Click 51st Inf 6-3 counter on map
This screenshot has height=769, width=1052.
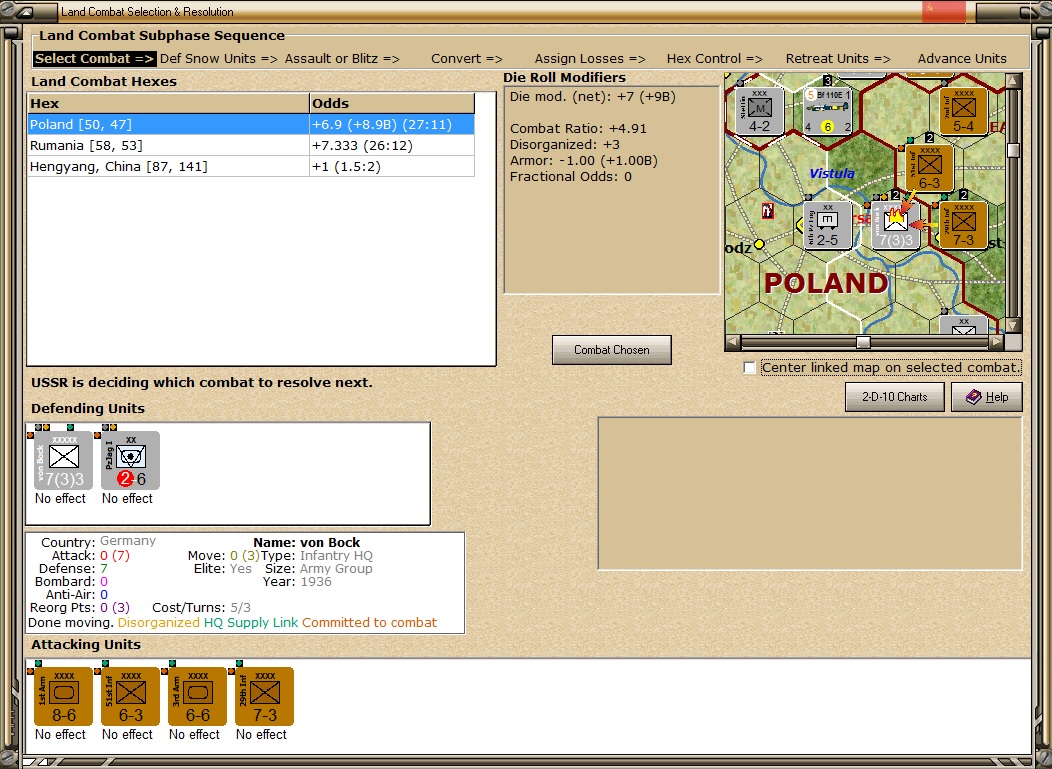[929, 168]
